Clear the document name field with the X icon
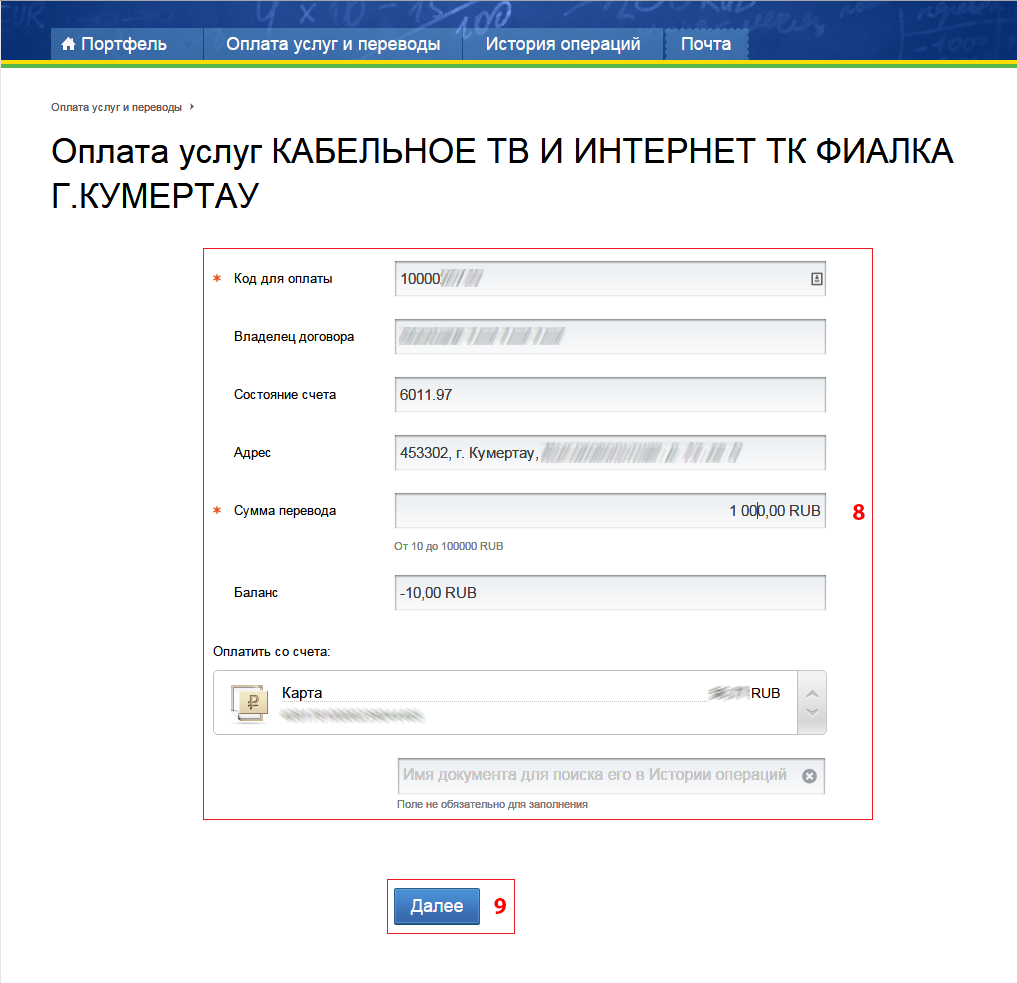Image resolution: width=1017 pixels, height=983 pixels. point(809,776)
